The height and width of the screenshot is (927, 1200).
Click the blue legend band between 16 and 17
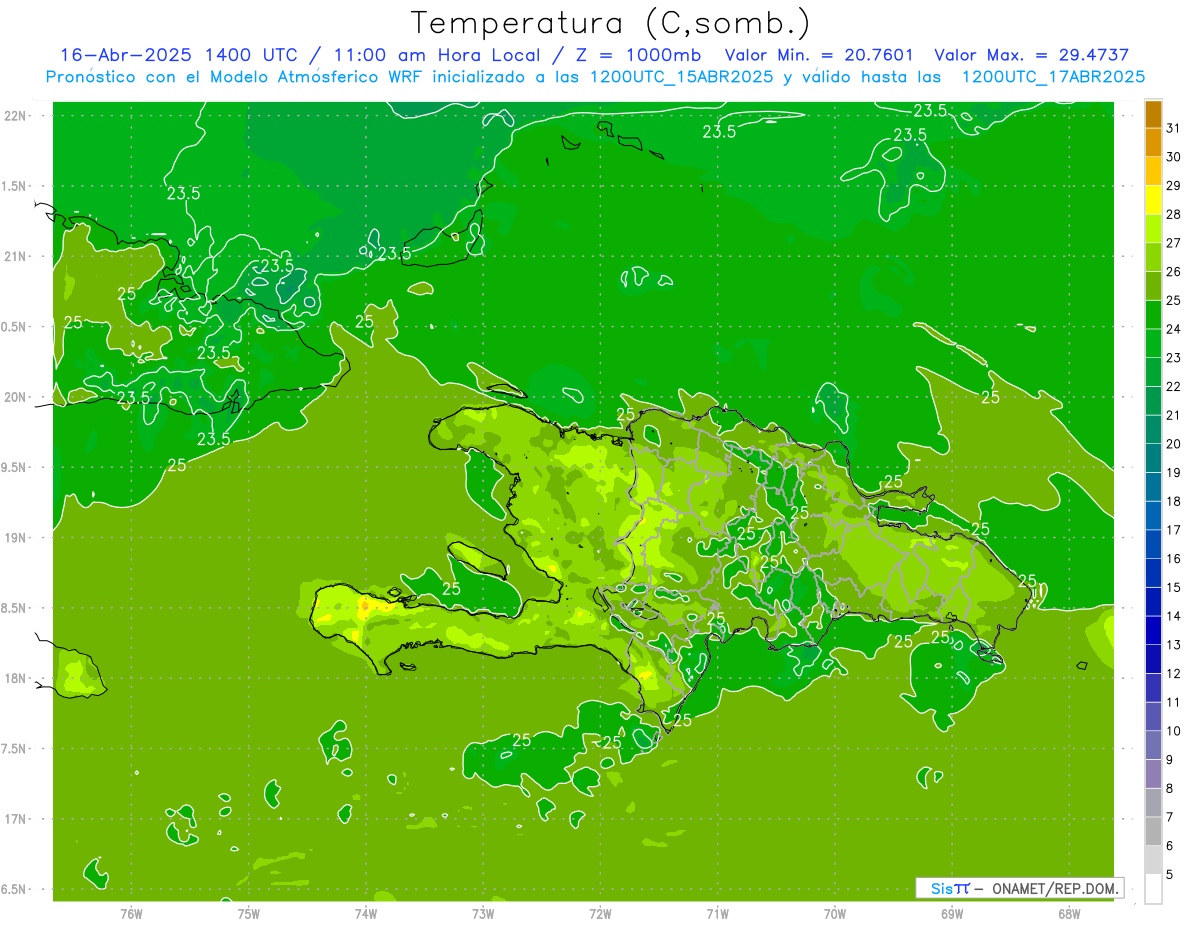(x=1153, y=544)
